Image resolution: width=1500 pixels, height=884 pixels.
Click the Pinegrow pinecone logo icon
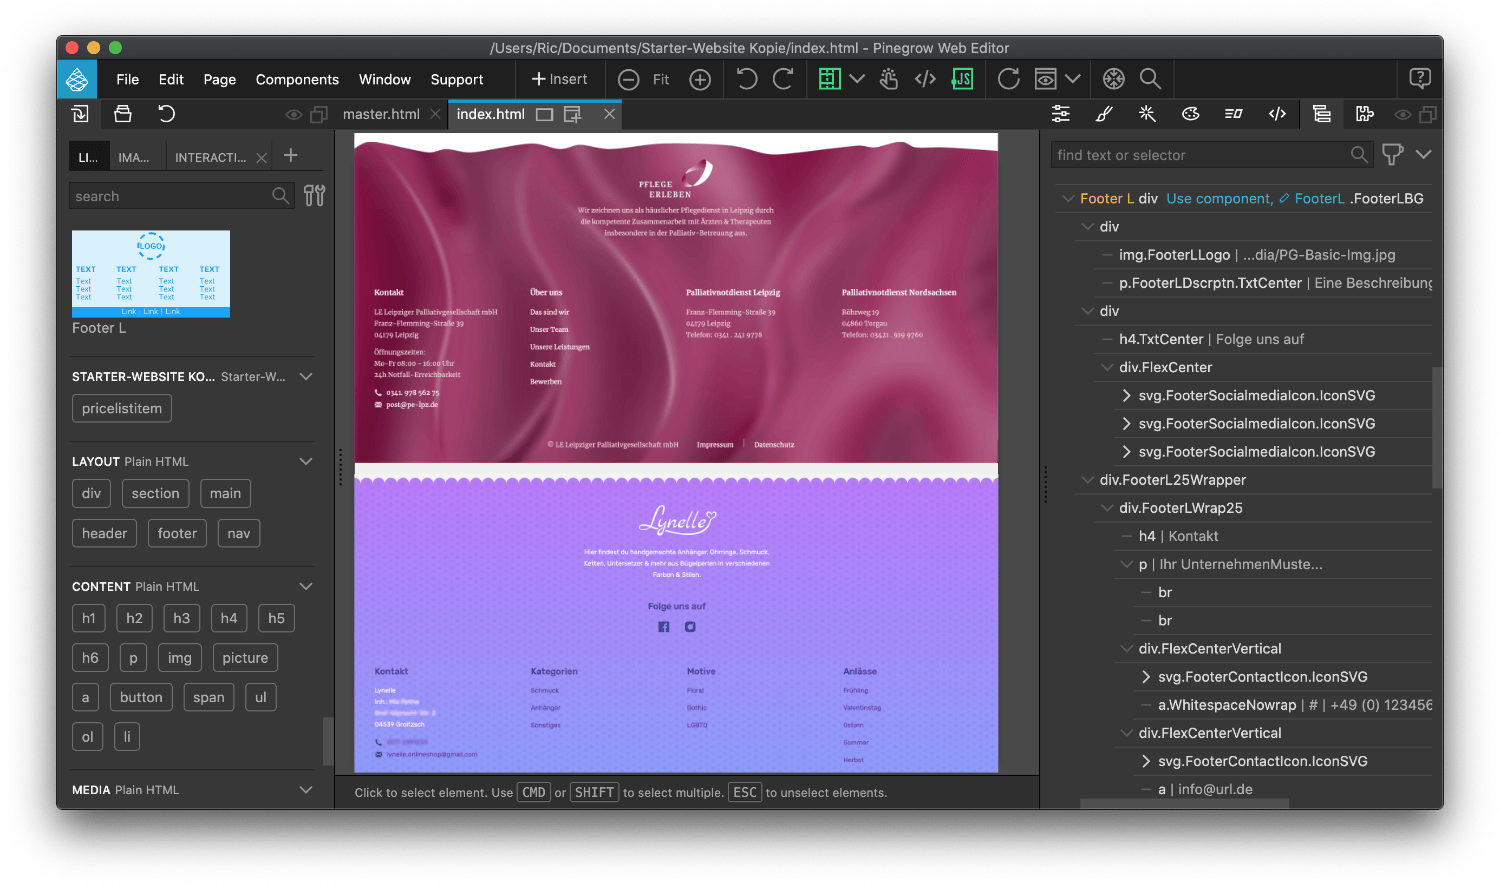point(77,79)
